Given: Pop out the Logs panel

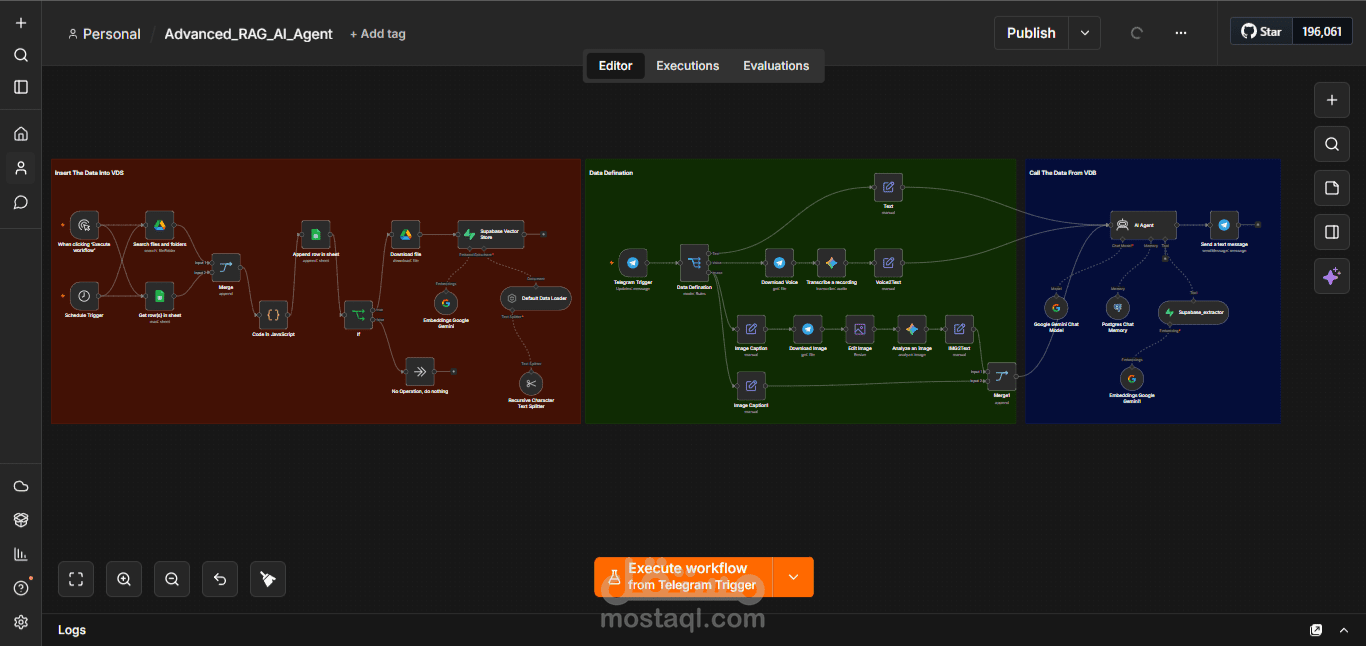Looking at the screenshot, I should (1316, 630).
